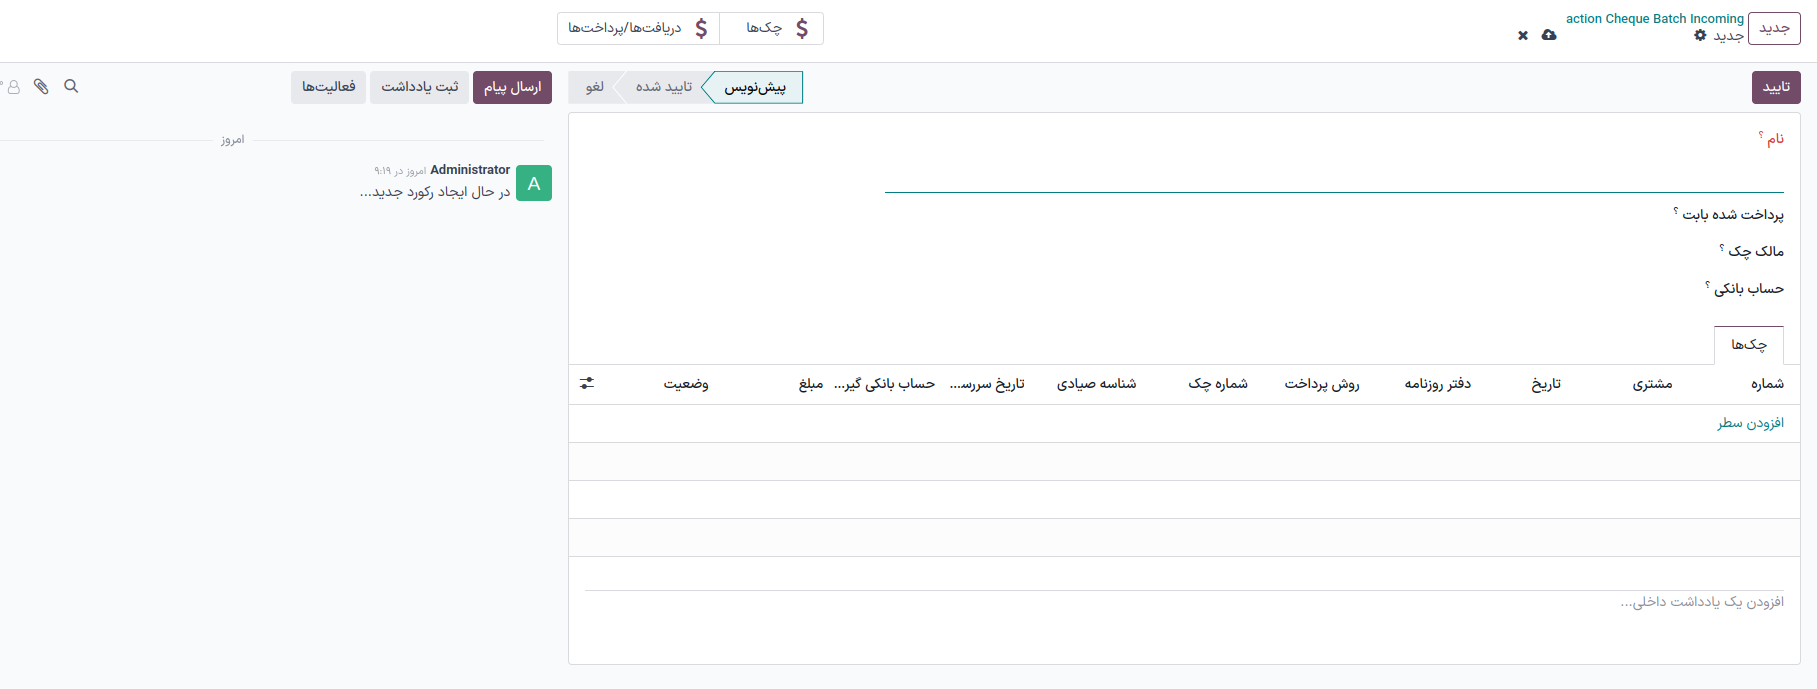Switch to the چک‌ها tab

pos(1748,345)
